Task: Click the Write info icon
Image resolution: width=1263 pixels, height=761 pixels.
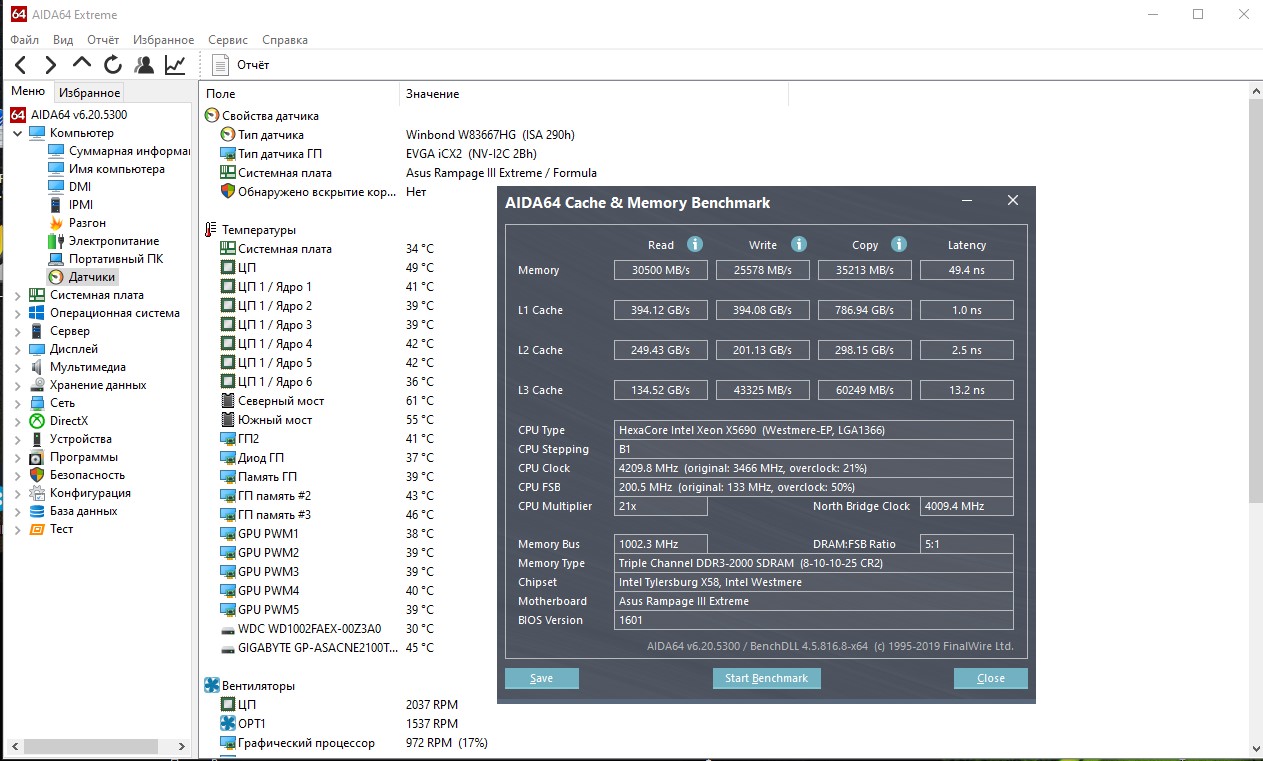Action: (798, 244)
